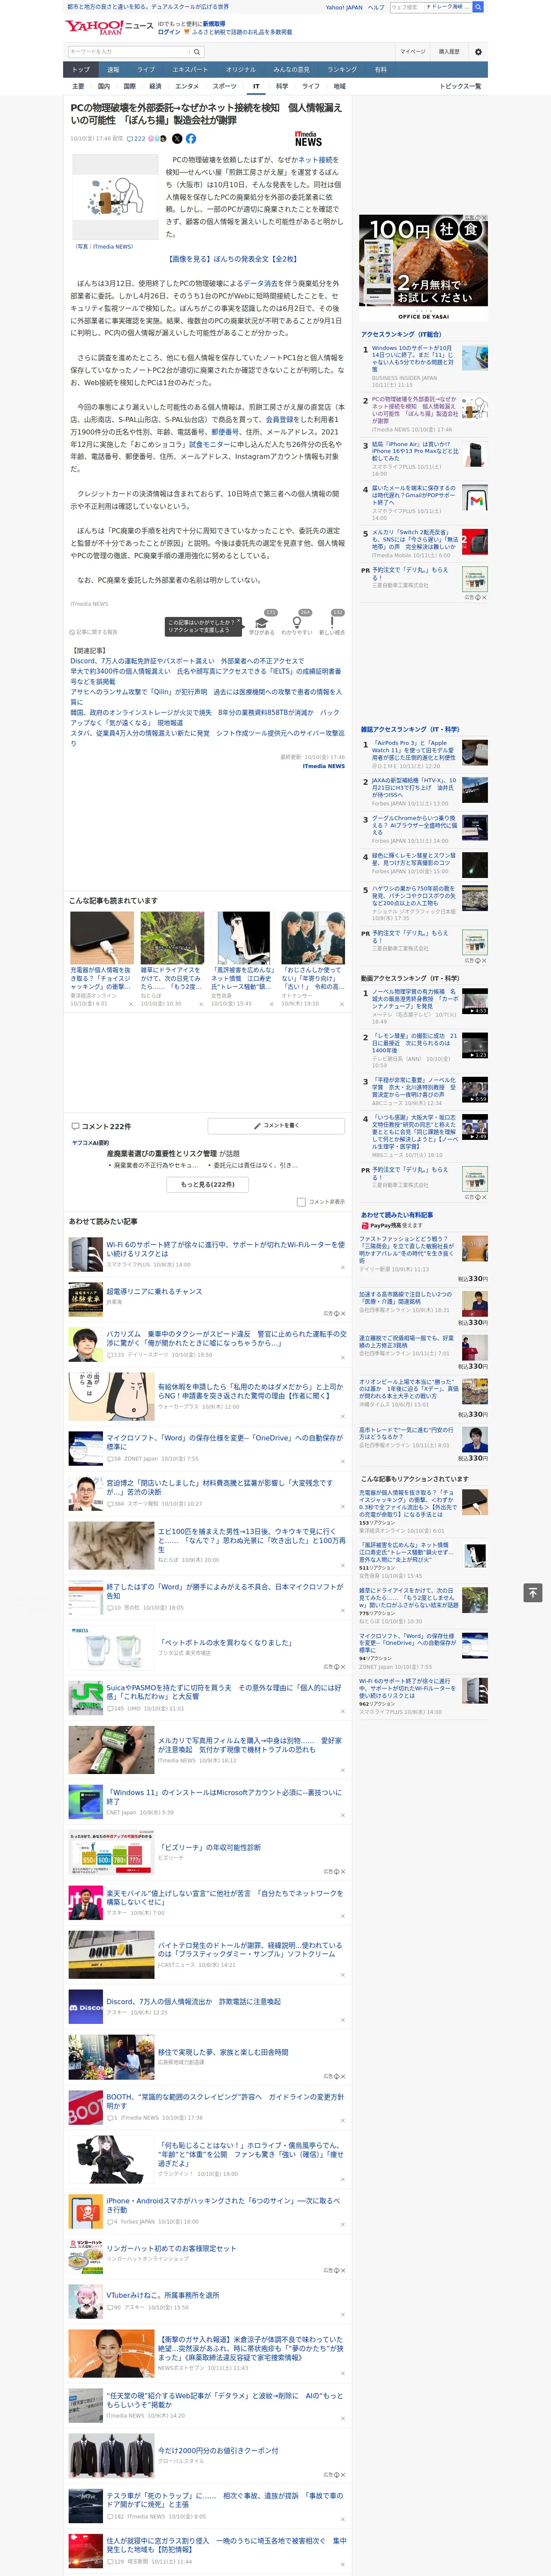Open the VTuberみけねこ article
The height and width of the screenshot is (2576, 551).
(x=163, y=2295)
